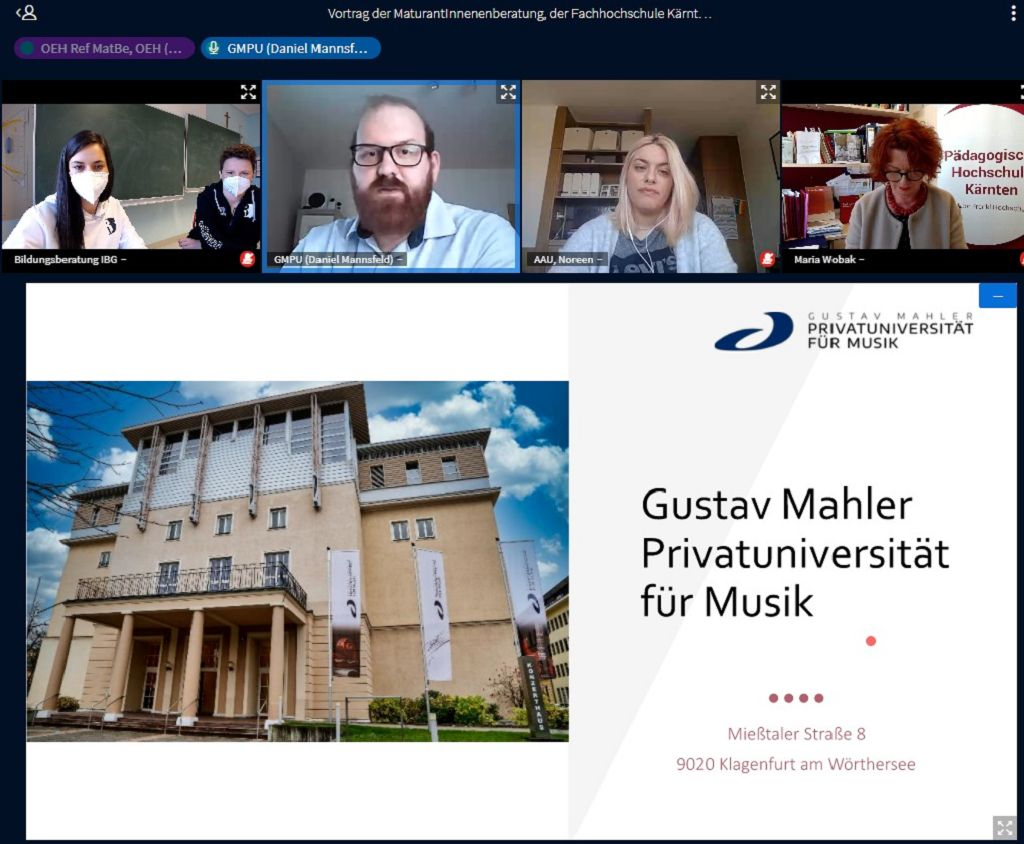Open the AAU, Noreen name dropdown

click(568, 259)
